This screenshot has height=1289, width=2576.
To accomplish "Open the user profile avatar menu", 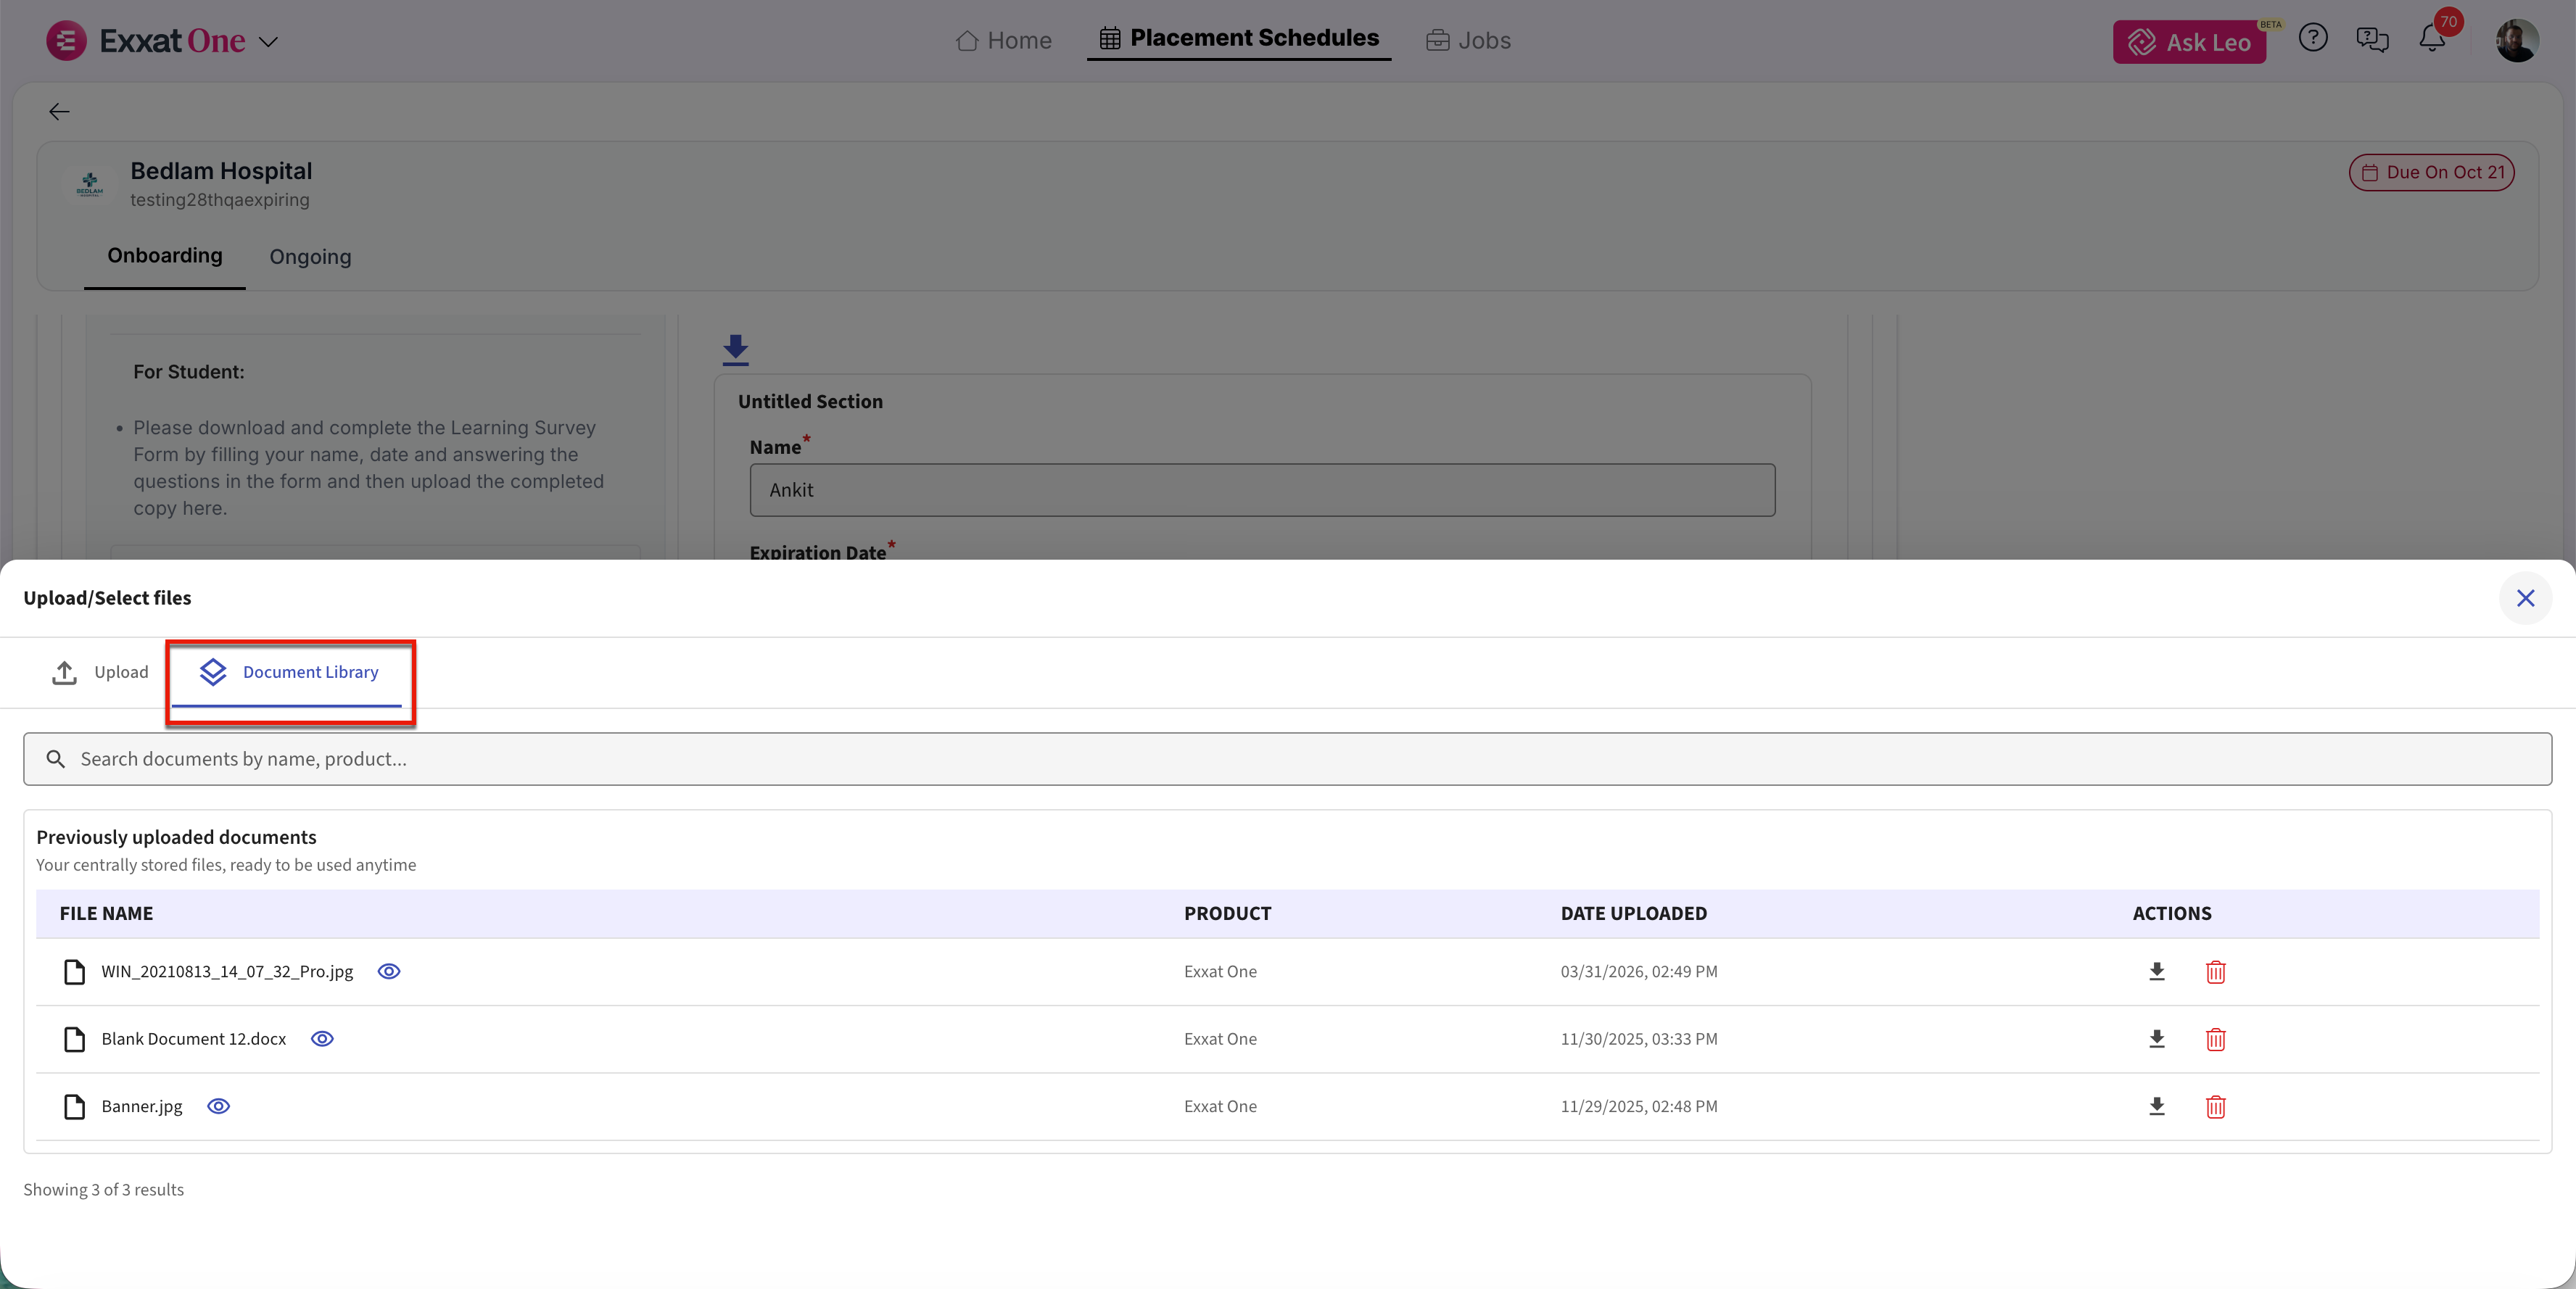I will tap(2516, 40).
